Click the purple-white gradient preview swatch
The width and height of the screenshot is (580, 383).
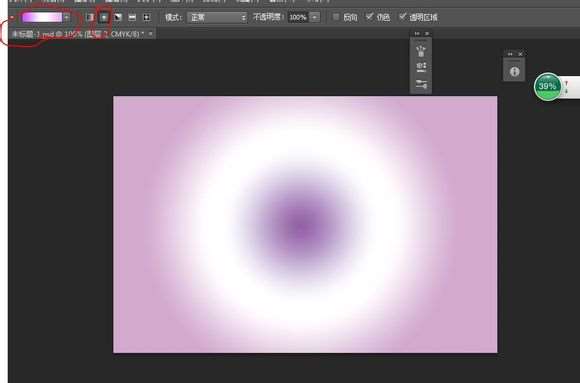pyautogui.click(x=42, y=17)
